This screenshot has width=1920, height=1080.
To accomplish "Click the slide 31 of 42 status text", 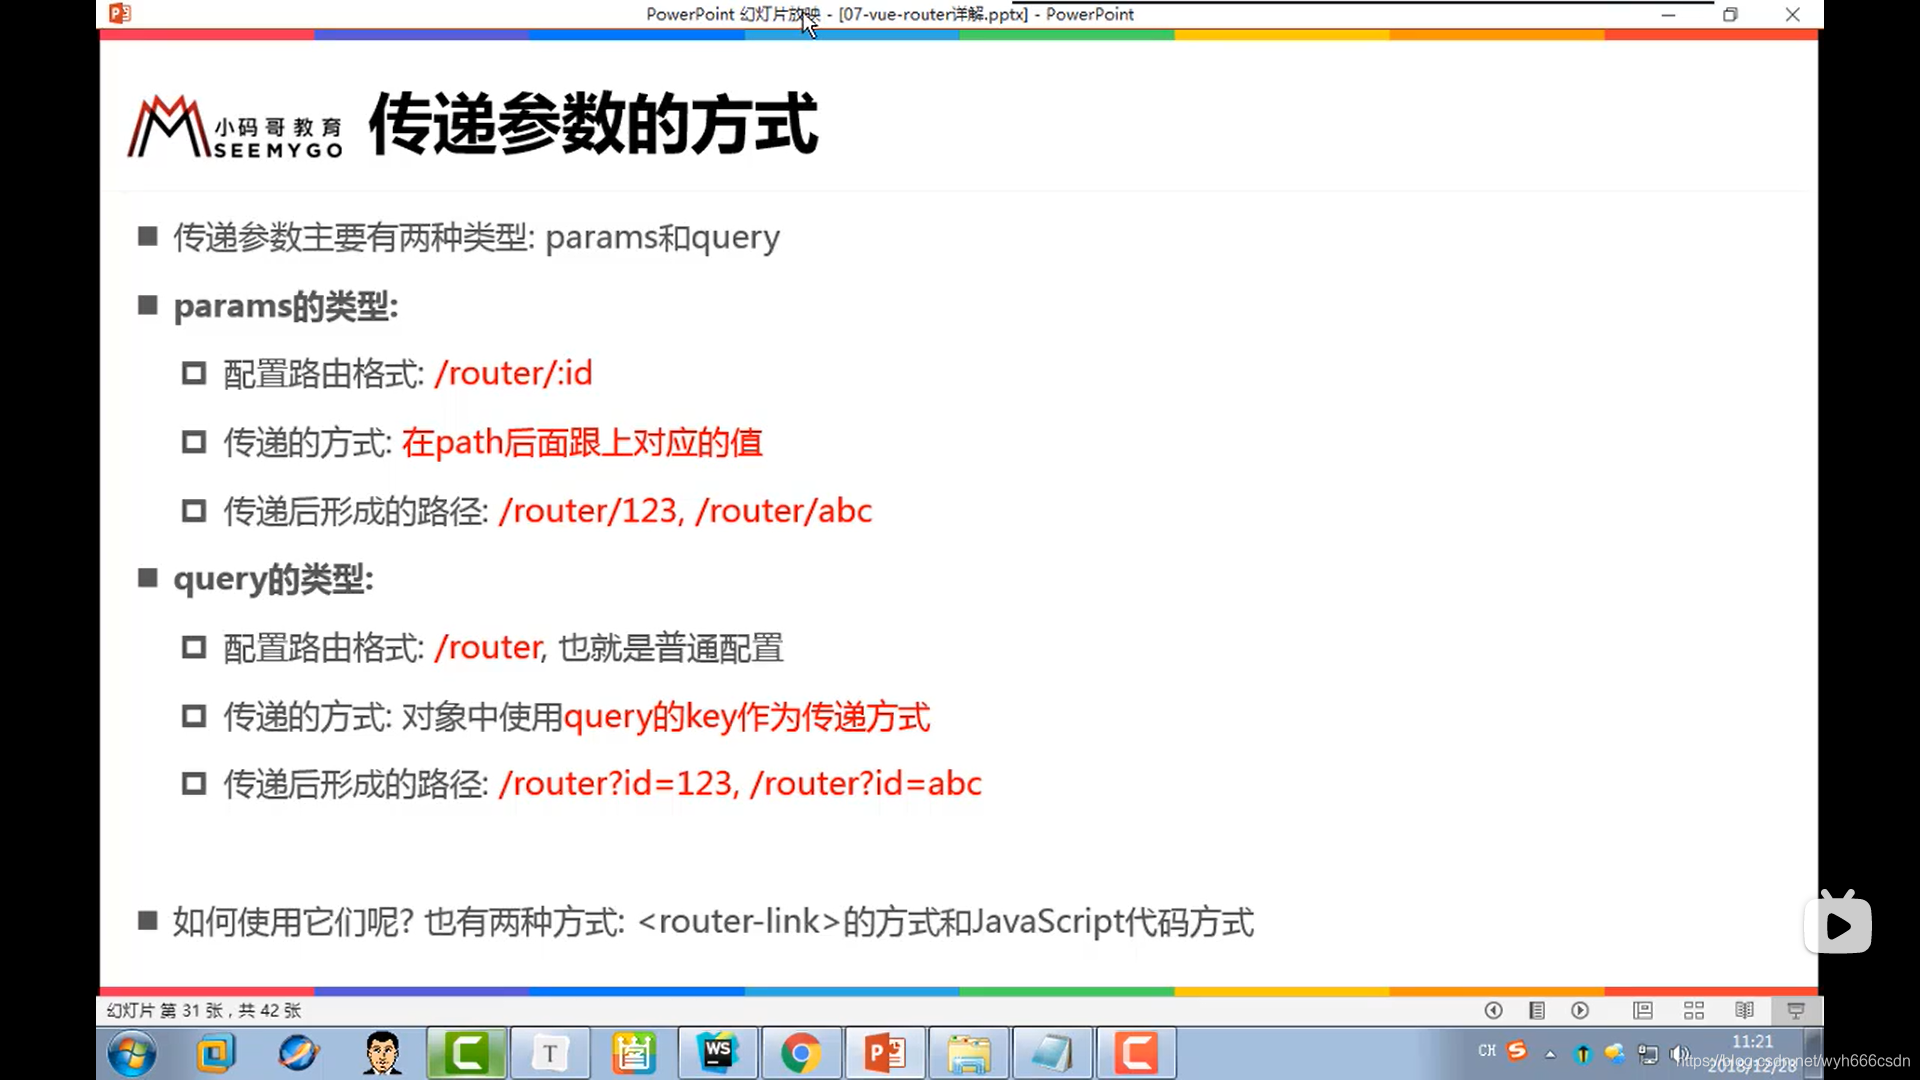I will tap(204, 1011).
